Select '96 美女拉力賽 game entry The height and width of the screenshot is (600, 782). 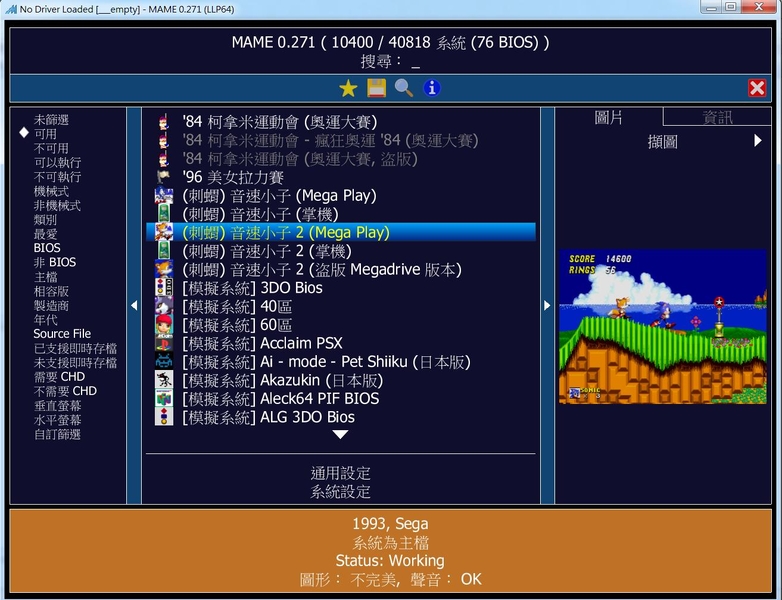tap(341, 177)
